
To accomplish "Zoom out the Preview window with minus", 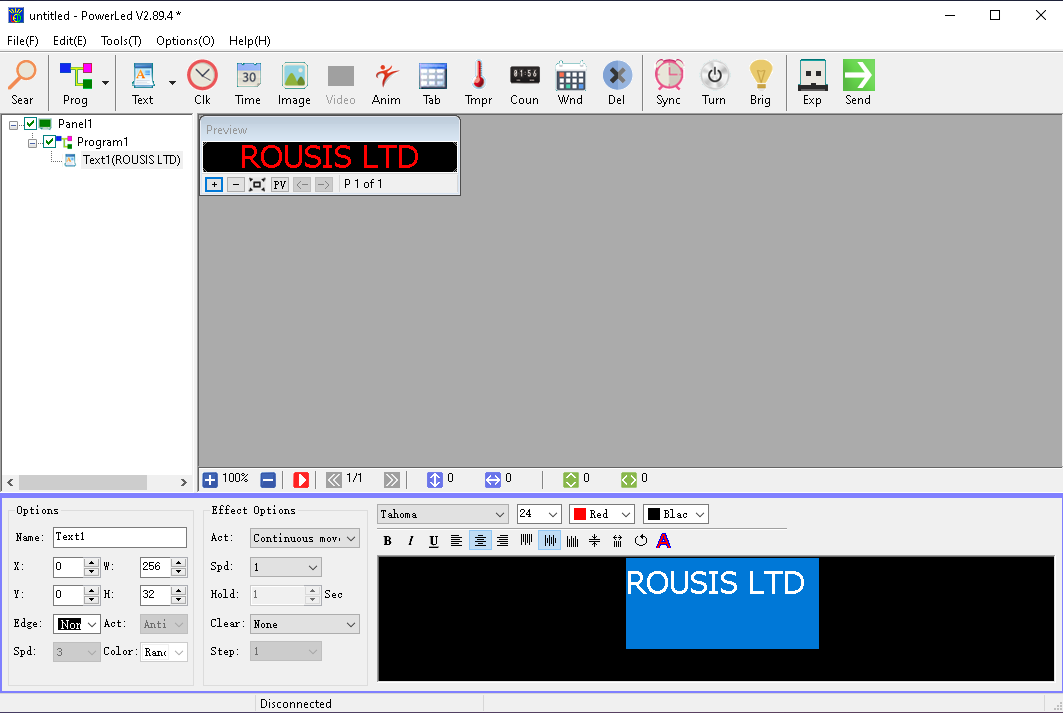I will click(x=235, y=184).
